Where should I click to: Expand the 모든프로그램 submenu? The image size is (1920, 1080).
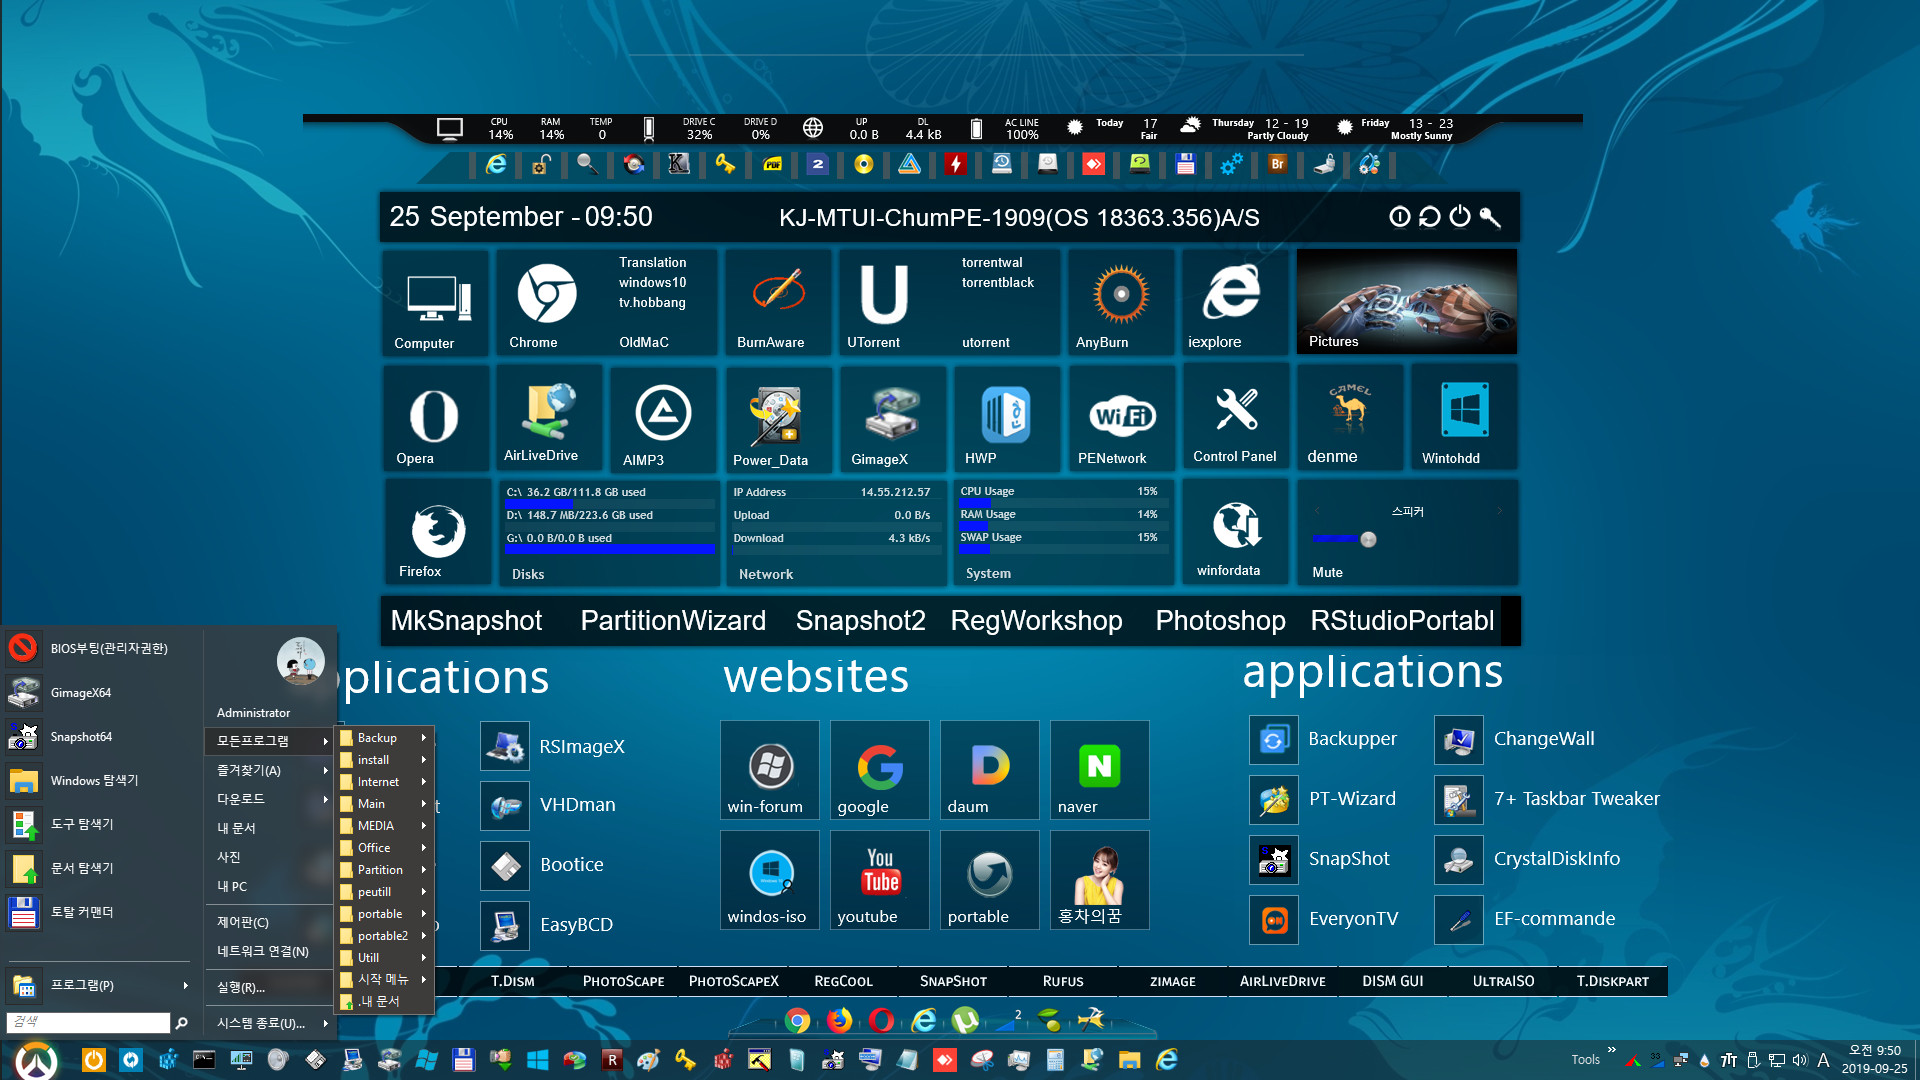[x=271, y=741]
